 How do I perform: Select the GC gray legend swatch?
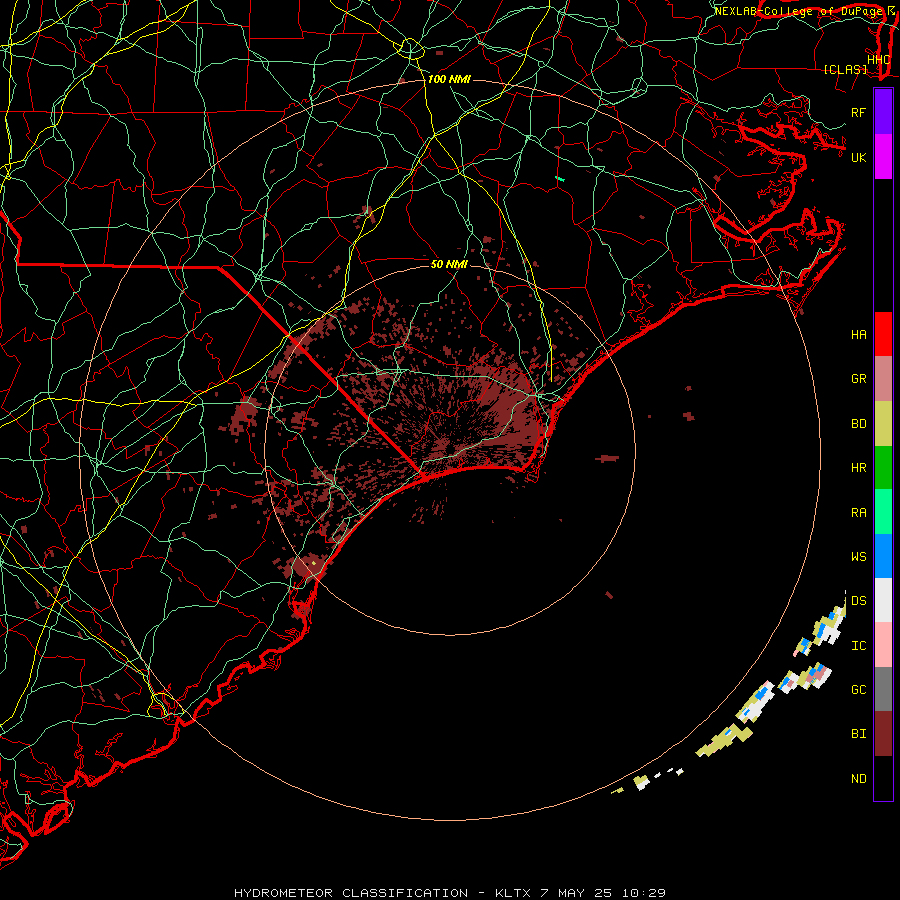[883, 689]
